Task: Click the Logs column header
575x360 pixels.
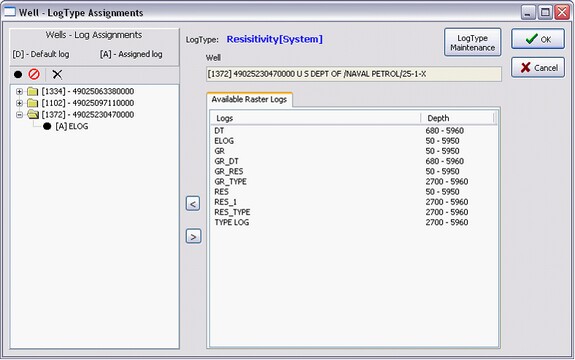Action: [315, 118]
